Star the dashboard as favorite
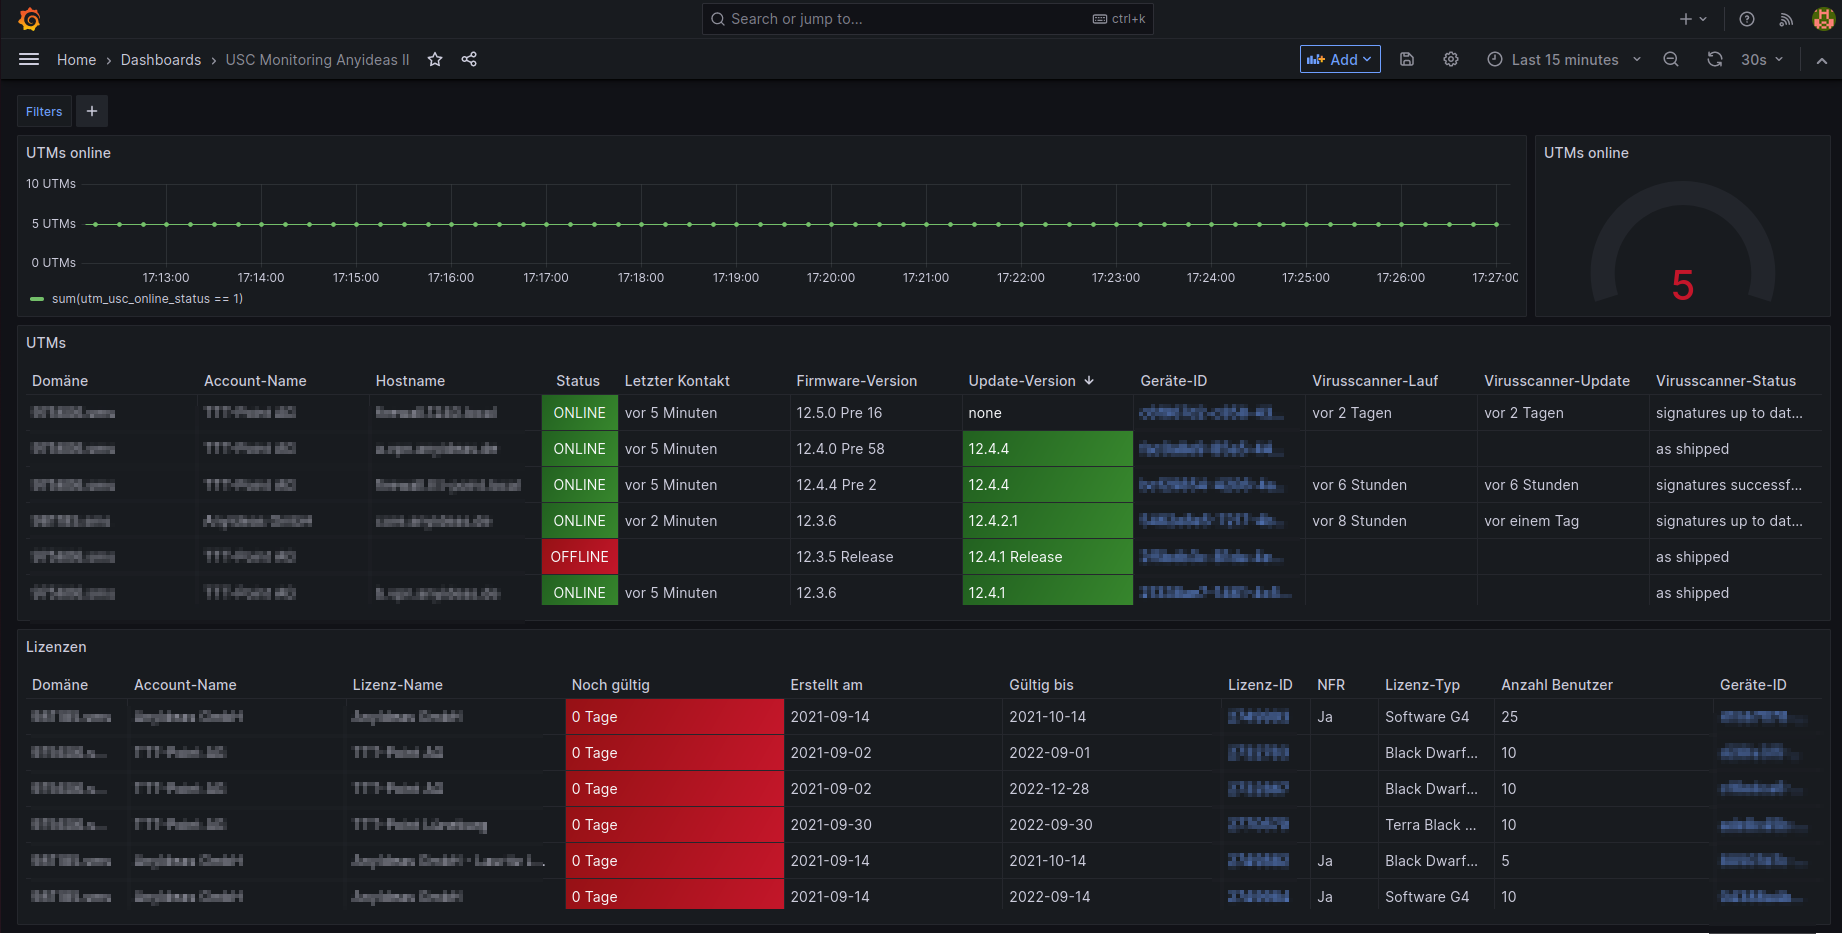 [435, 60]
